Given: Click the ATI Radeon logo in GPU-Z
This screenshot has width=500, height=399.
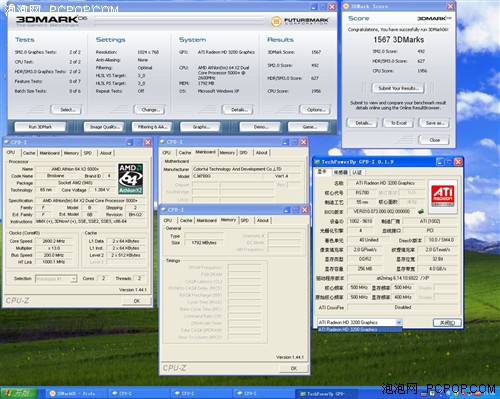Looking at the screenshot, I should click(443, 196).
